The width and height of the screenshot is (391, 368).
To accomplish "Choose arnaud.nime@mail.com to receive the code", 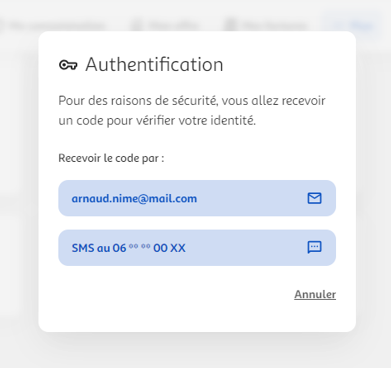I will click(x=197, y=198).
